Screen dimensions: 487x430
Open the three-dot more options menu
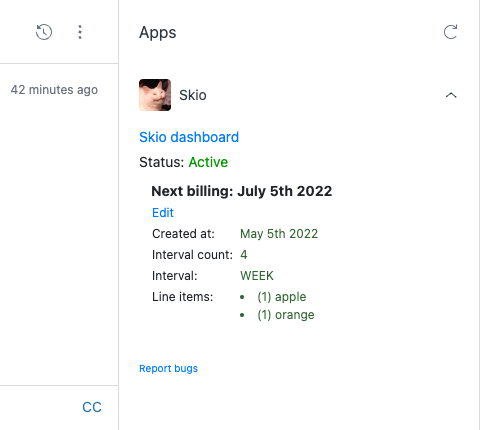click(x=80, y=32)
